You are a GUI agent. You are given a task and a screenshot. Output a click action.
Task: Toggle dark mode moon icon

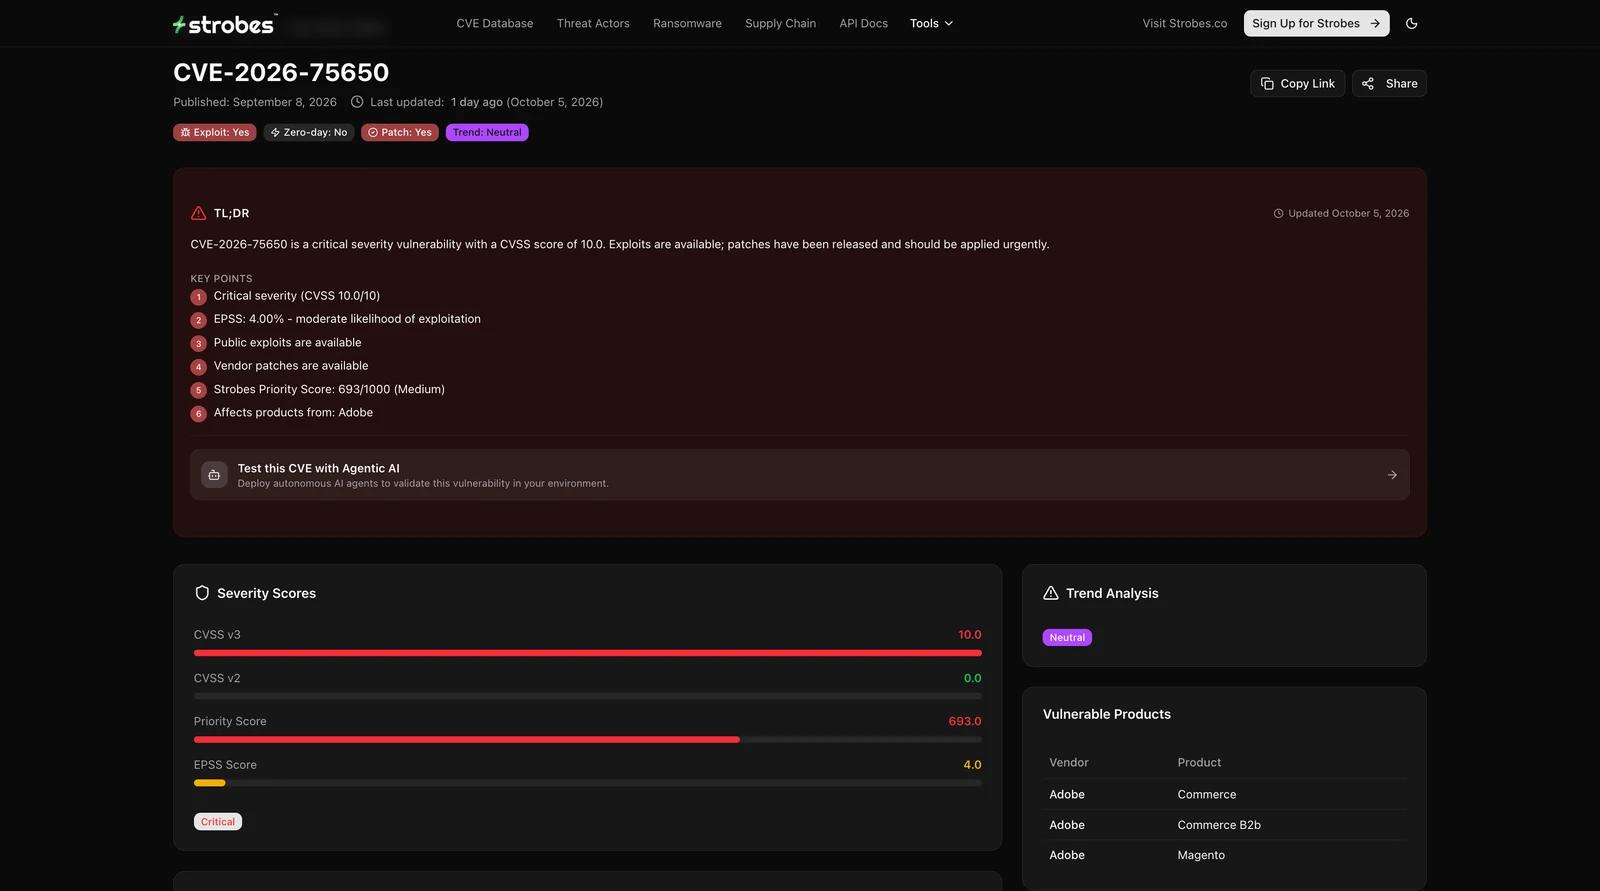pos(1412,23)
